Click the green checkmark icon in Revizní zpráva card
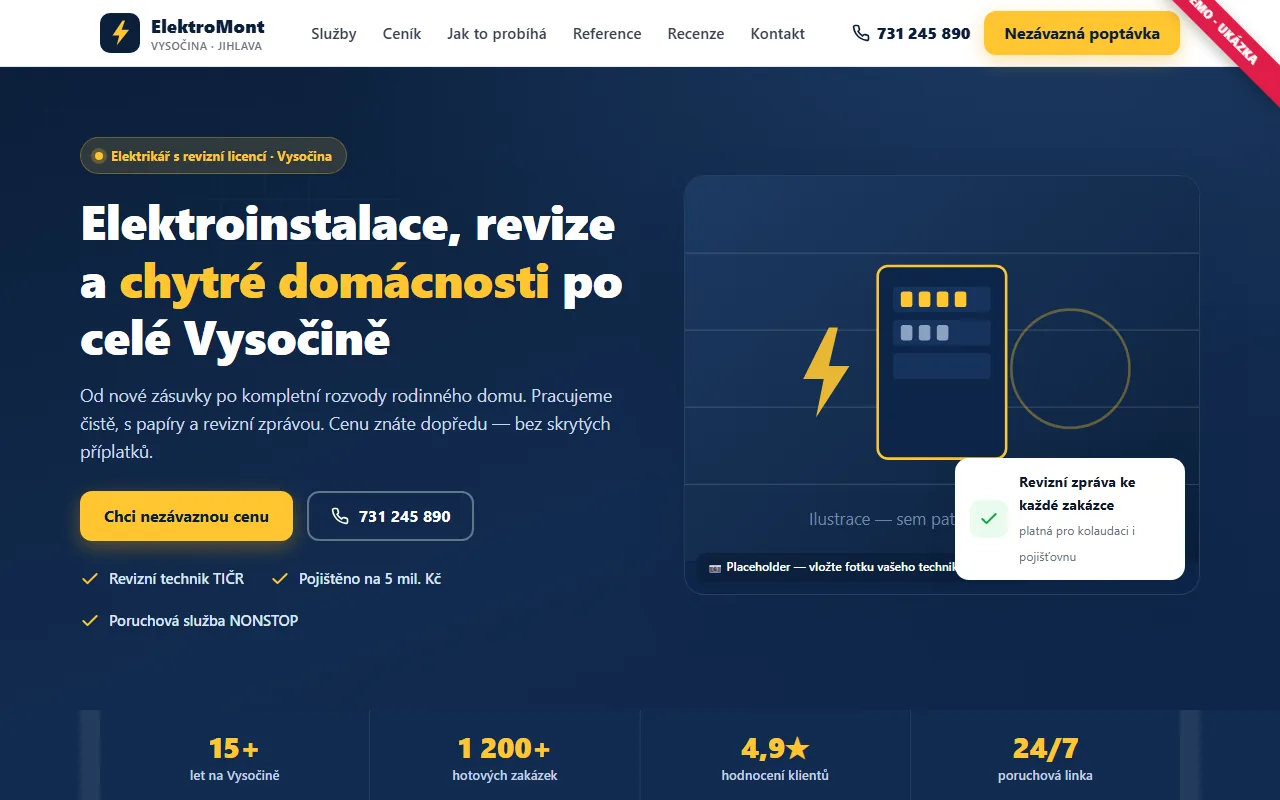This screenshot has height=800, width=1280. click(989, 519)
